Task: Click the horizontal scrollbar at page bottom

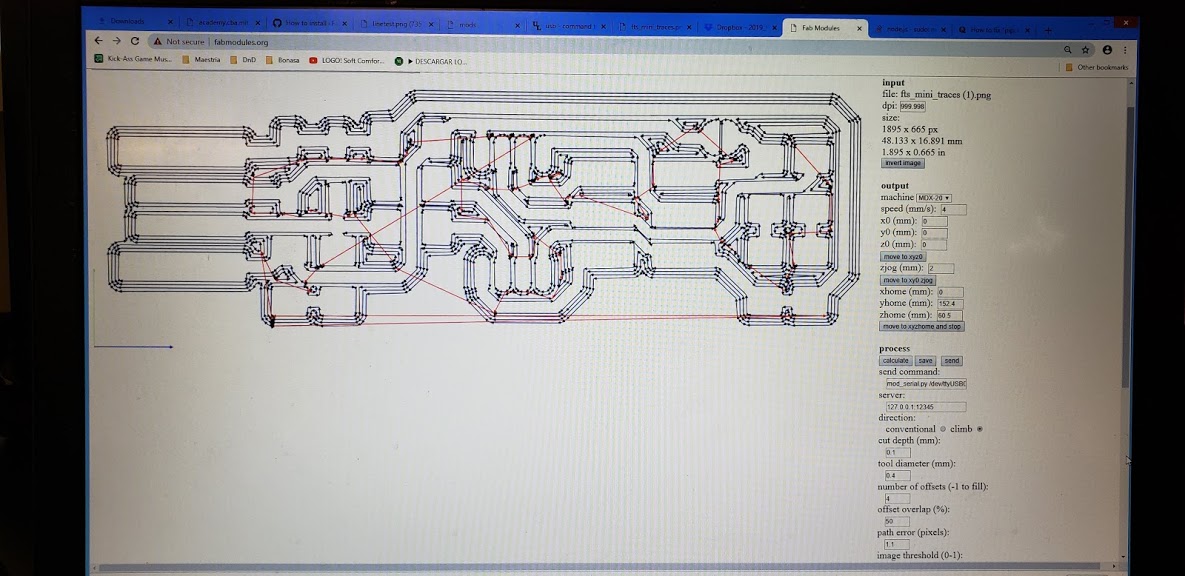Action: click(597, 567)
